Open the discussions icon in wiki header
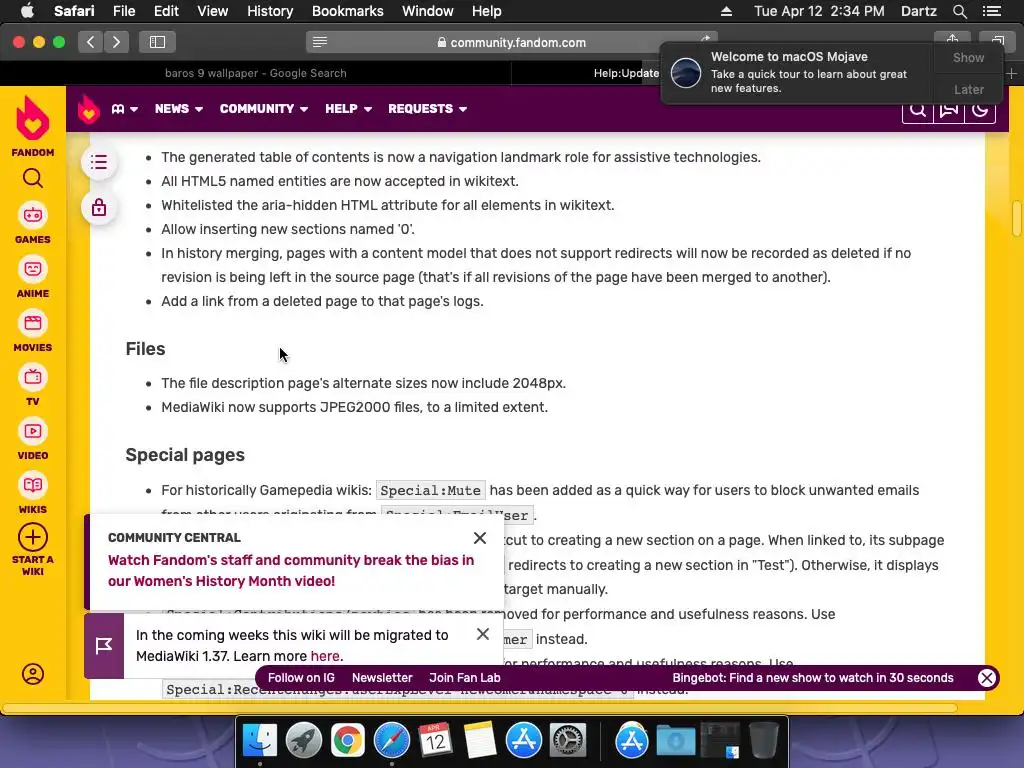 tap(949, 109)
